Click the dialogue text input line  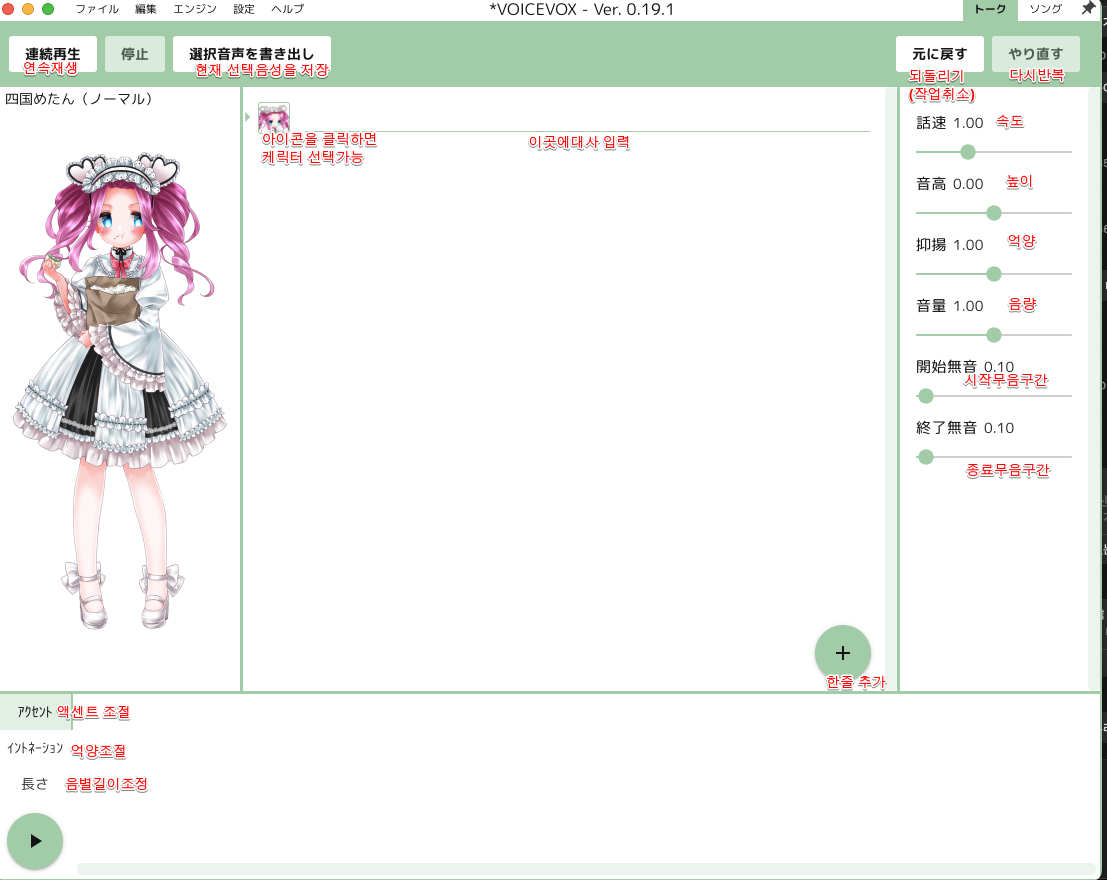click(x=581, y=120)
